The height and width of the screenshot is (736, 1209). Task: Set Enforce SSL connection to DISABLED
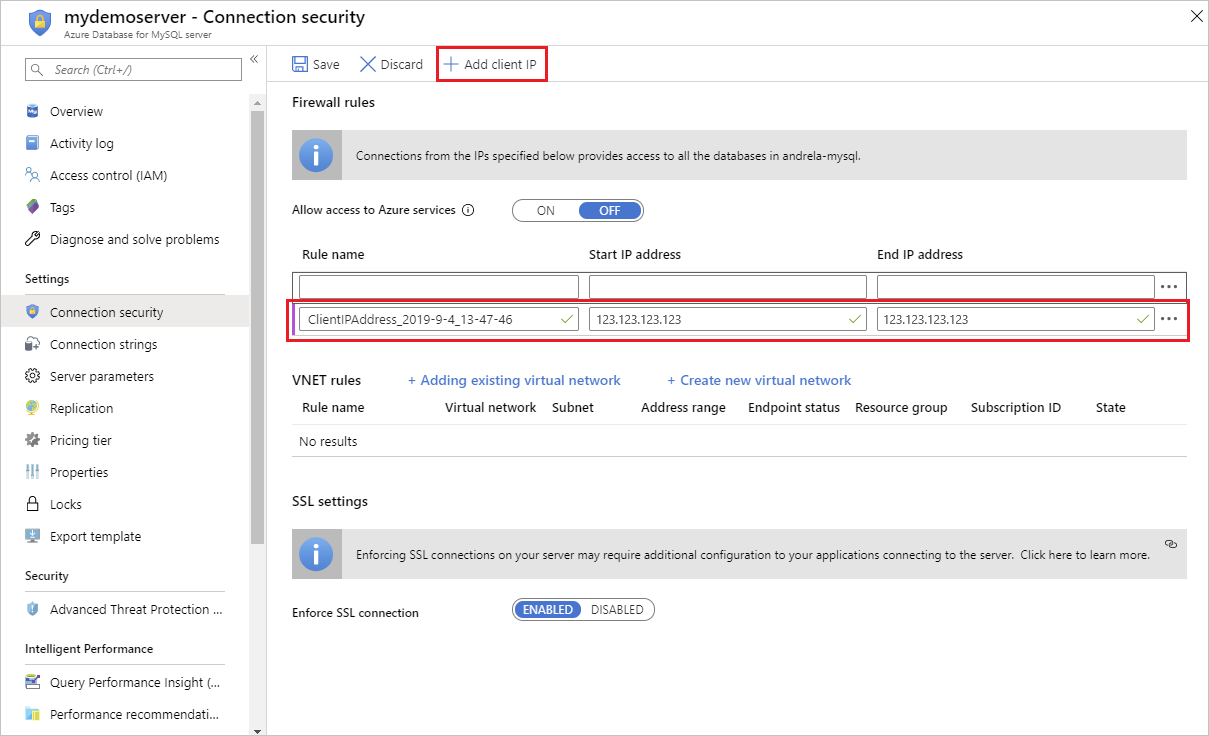[616, 609]
